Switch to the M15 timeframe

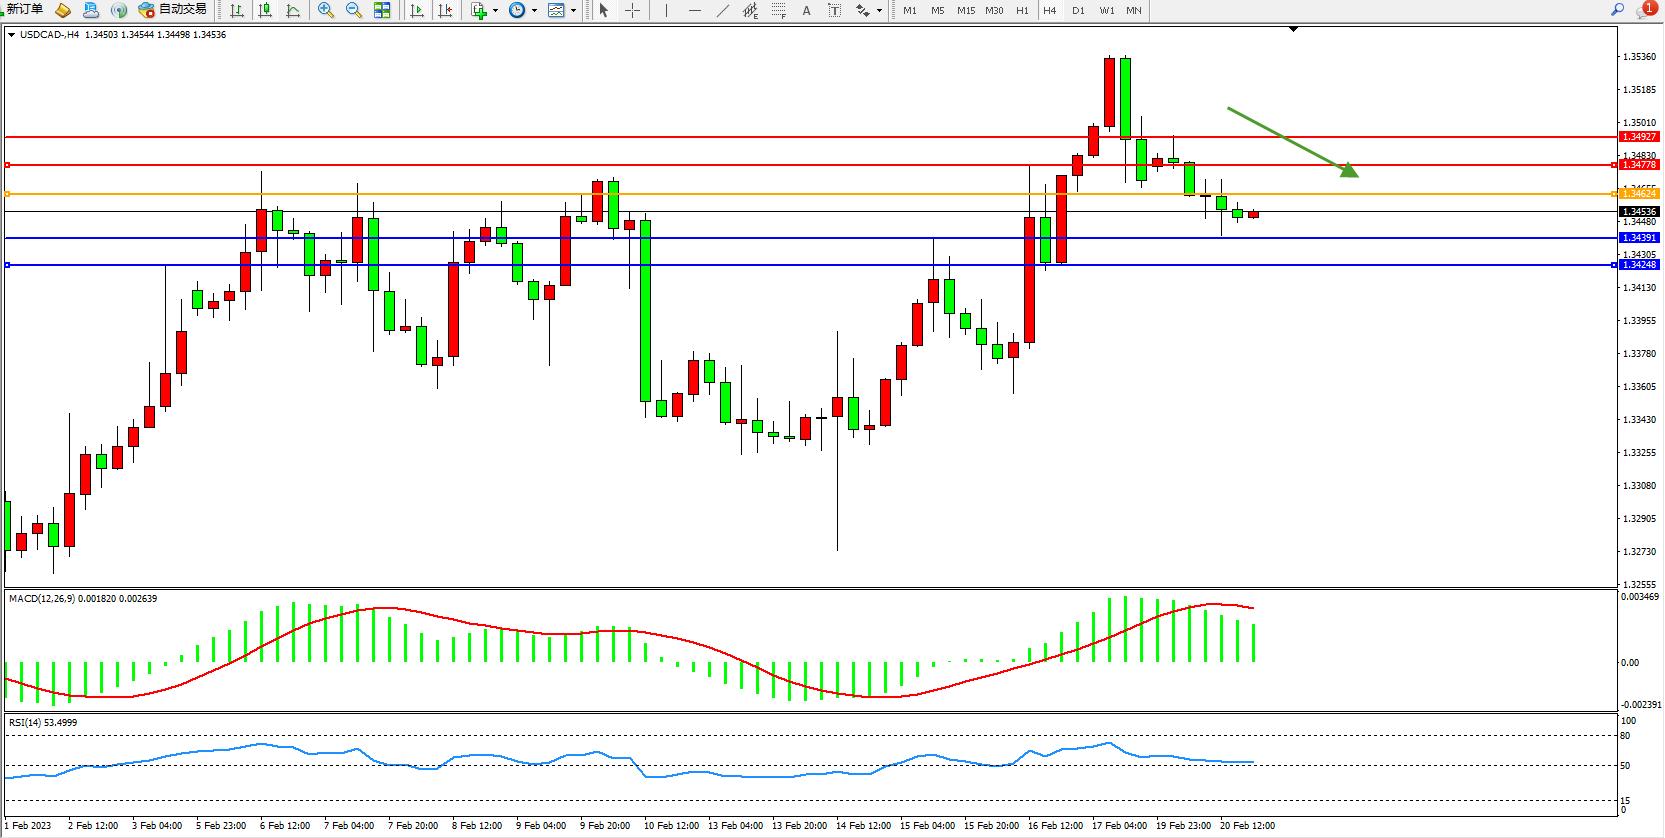(x=965, y=10)
